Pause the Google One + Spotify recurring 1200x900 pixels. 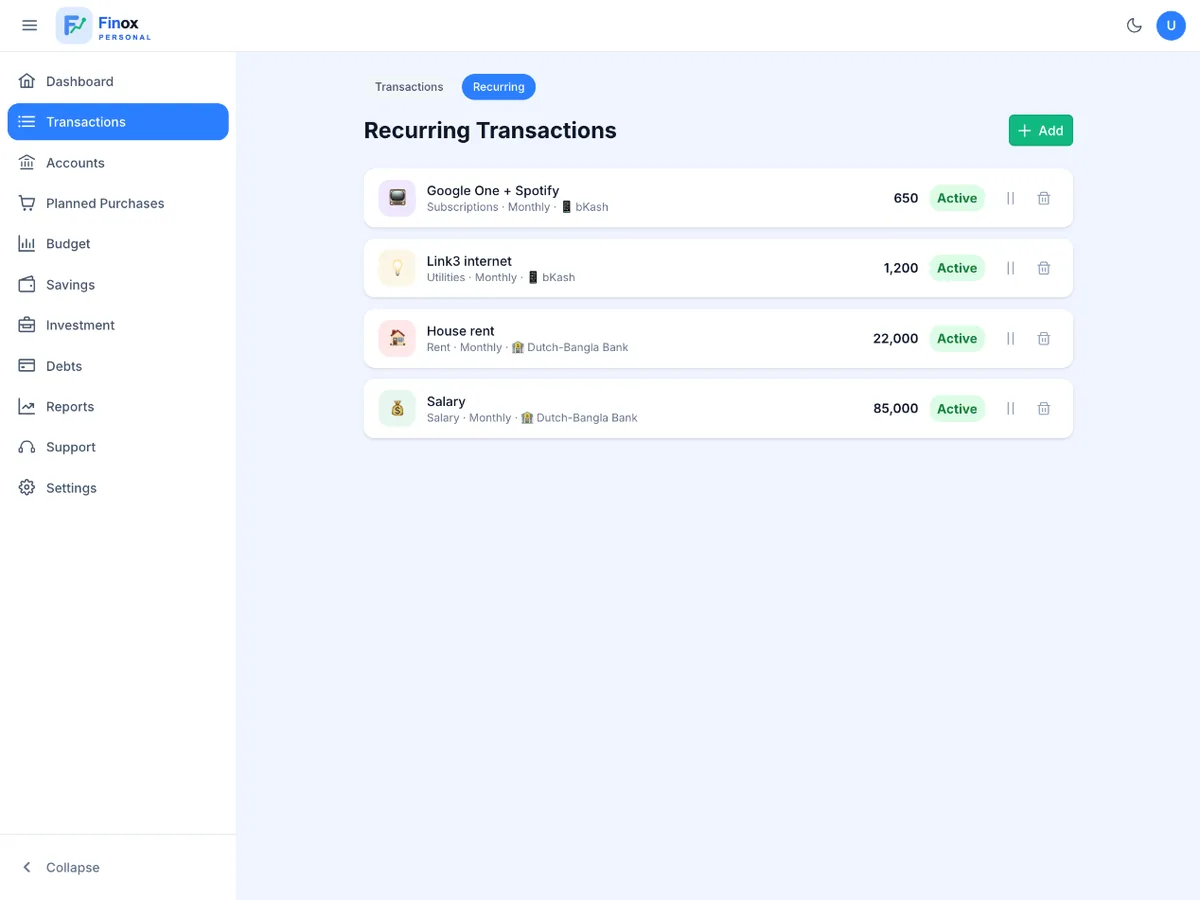point(1010,198)
